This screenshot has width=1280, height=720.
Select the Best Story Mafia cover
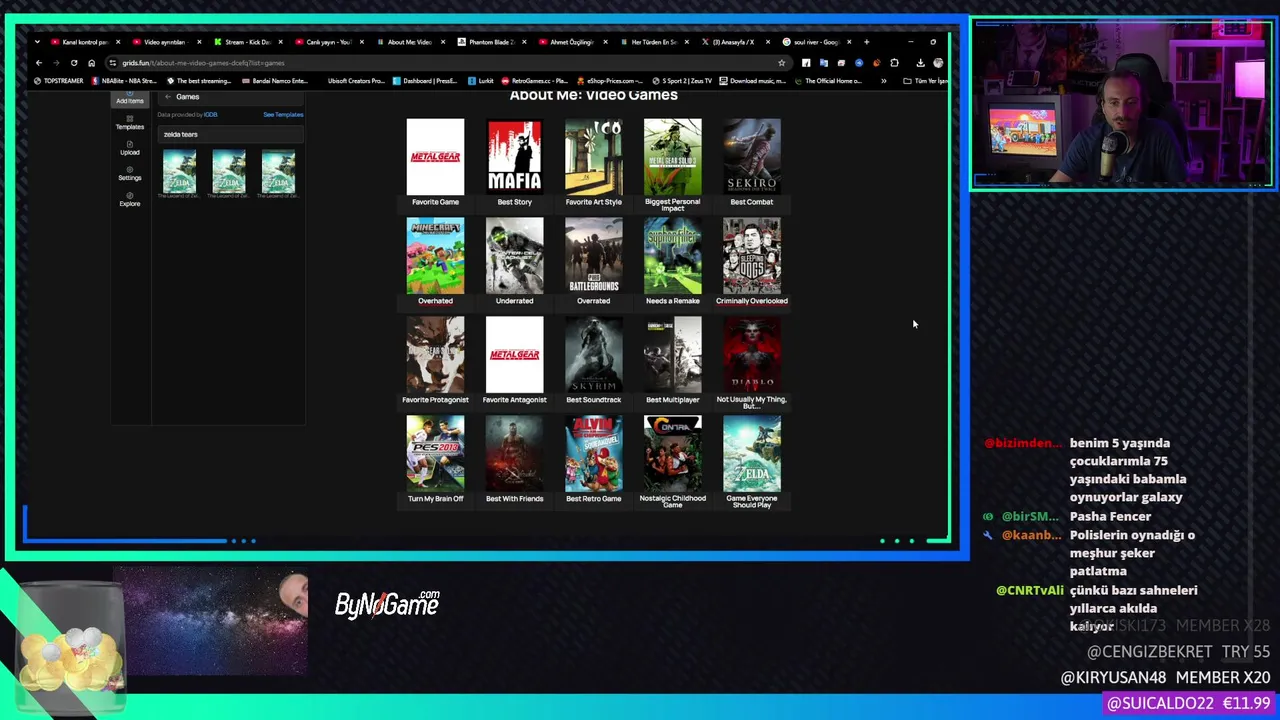(x=514, y=157)
